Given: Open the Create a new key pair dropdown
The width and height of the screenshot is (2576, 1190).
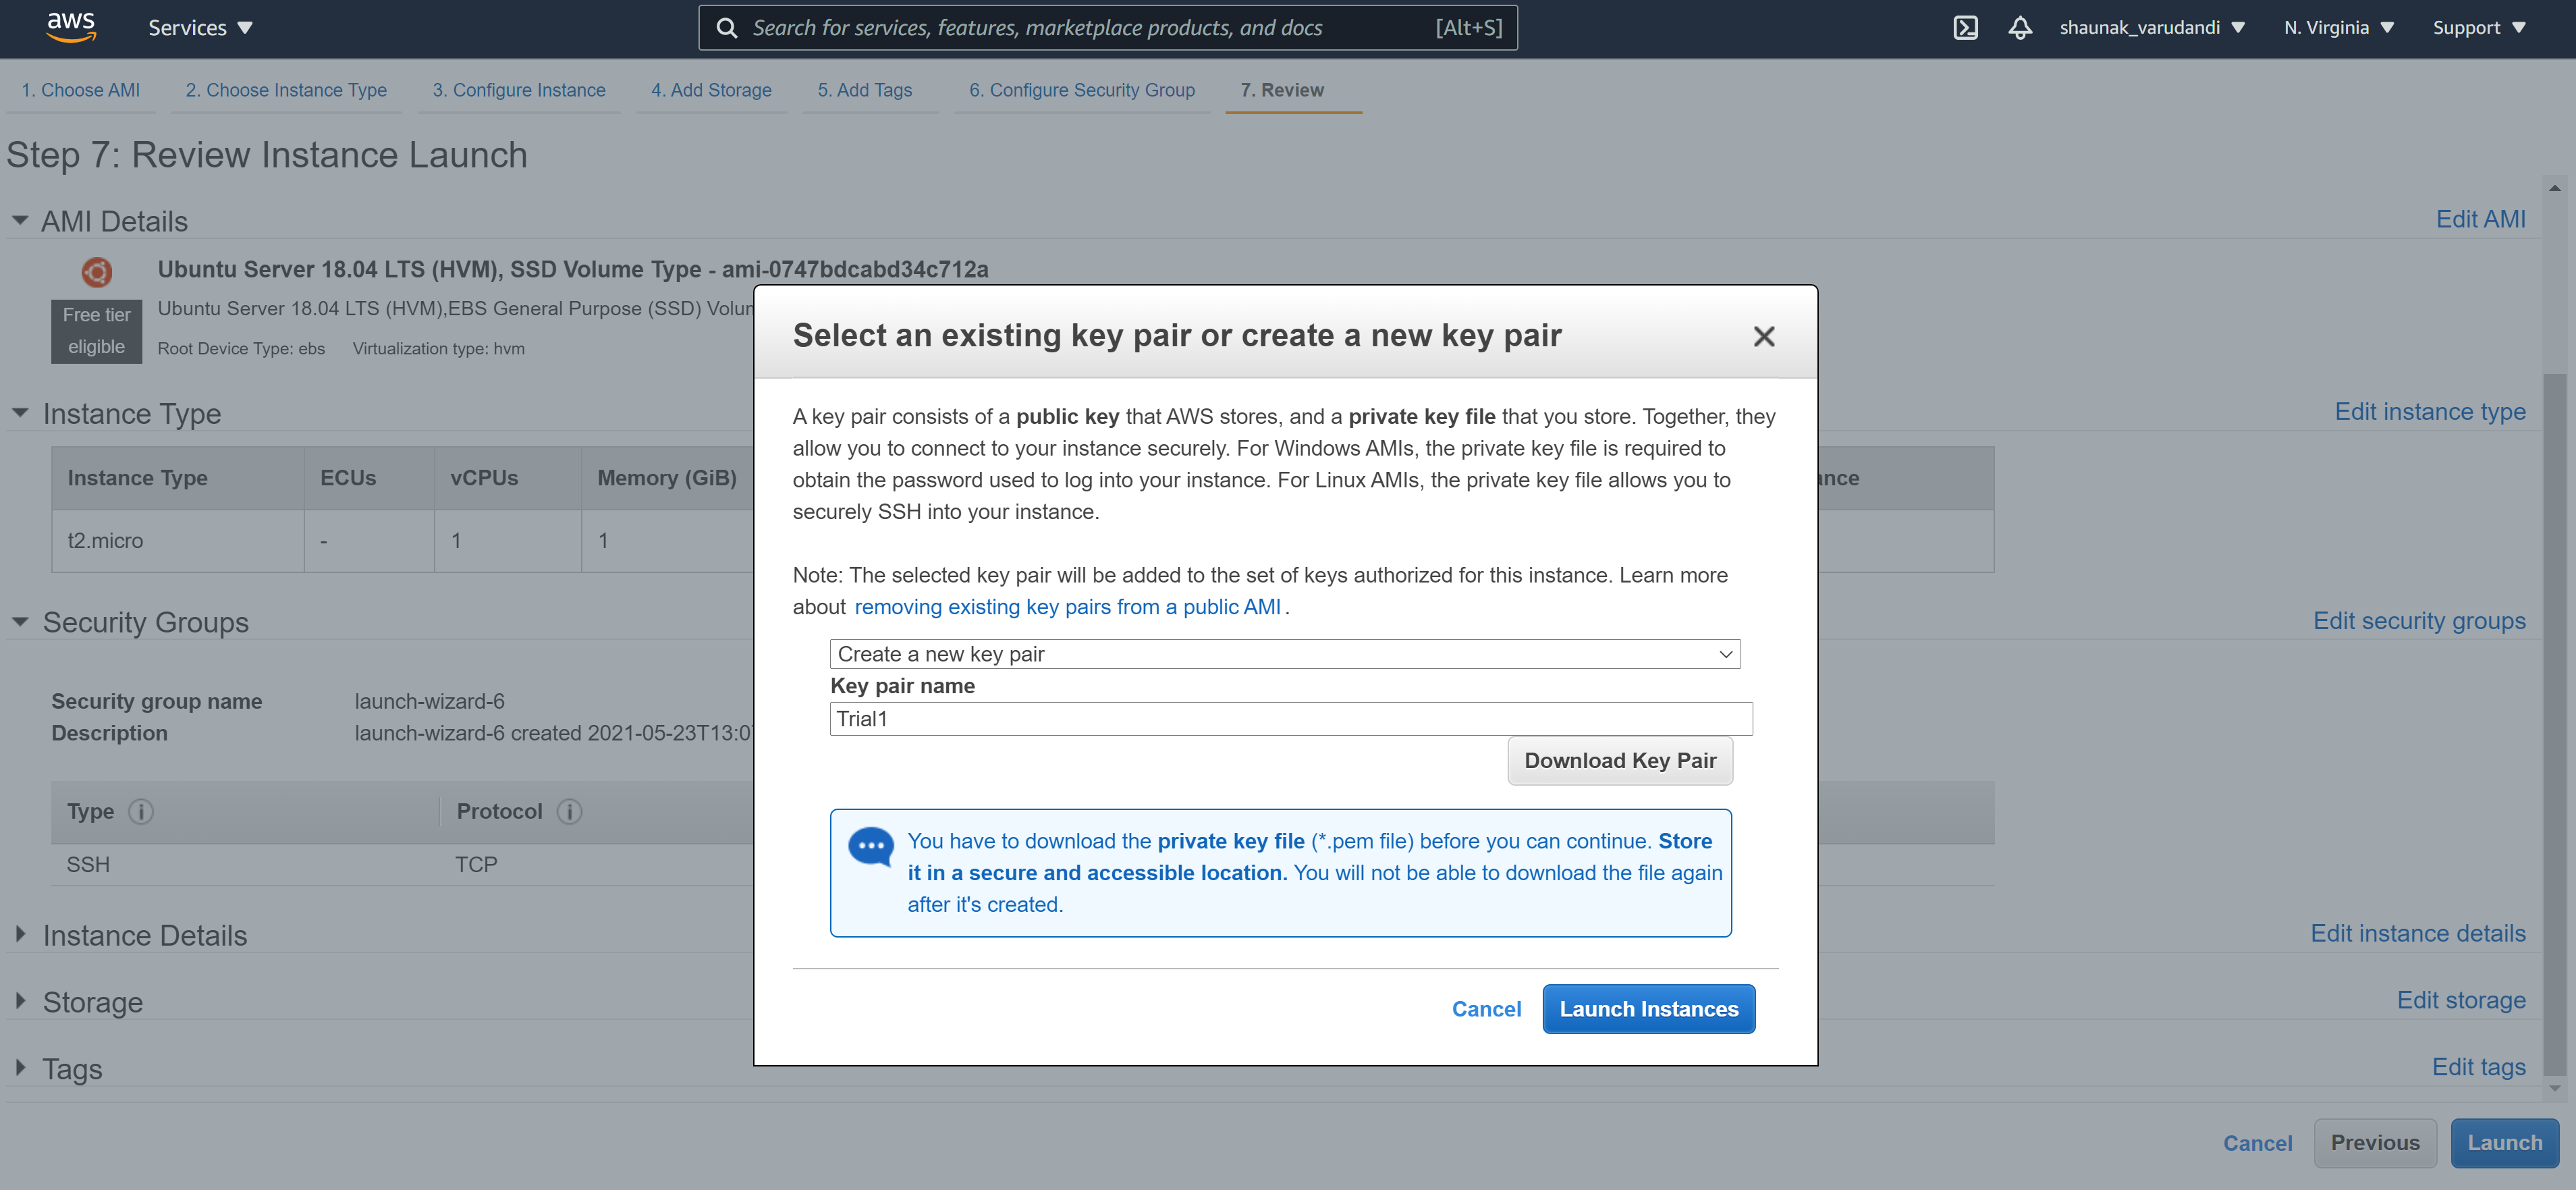Looking at the screenshot, I should [x=1284, y=654].
